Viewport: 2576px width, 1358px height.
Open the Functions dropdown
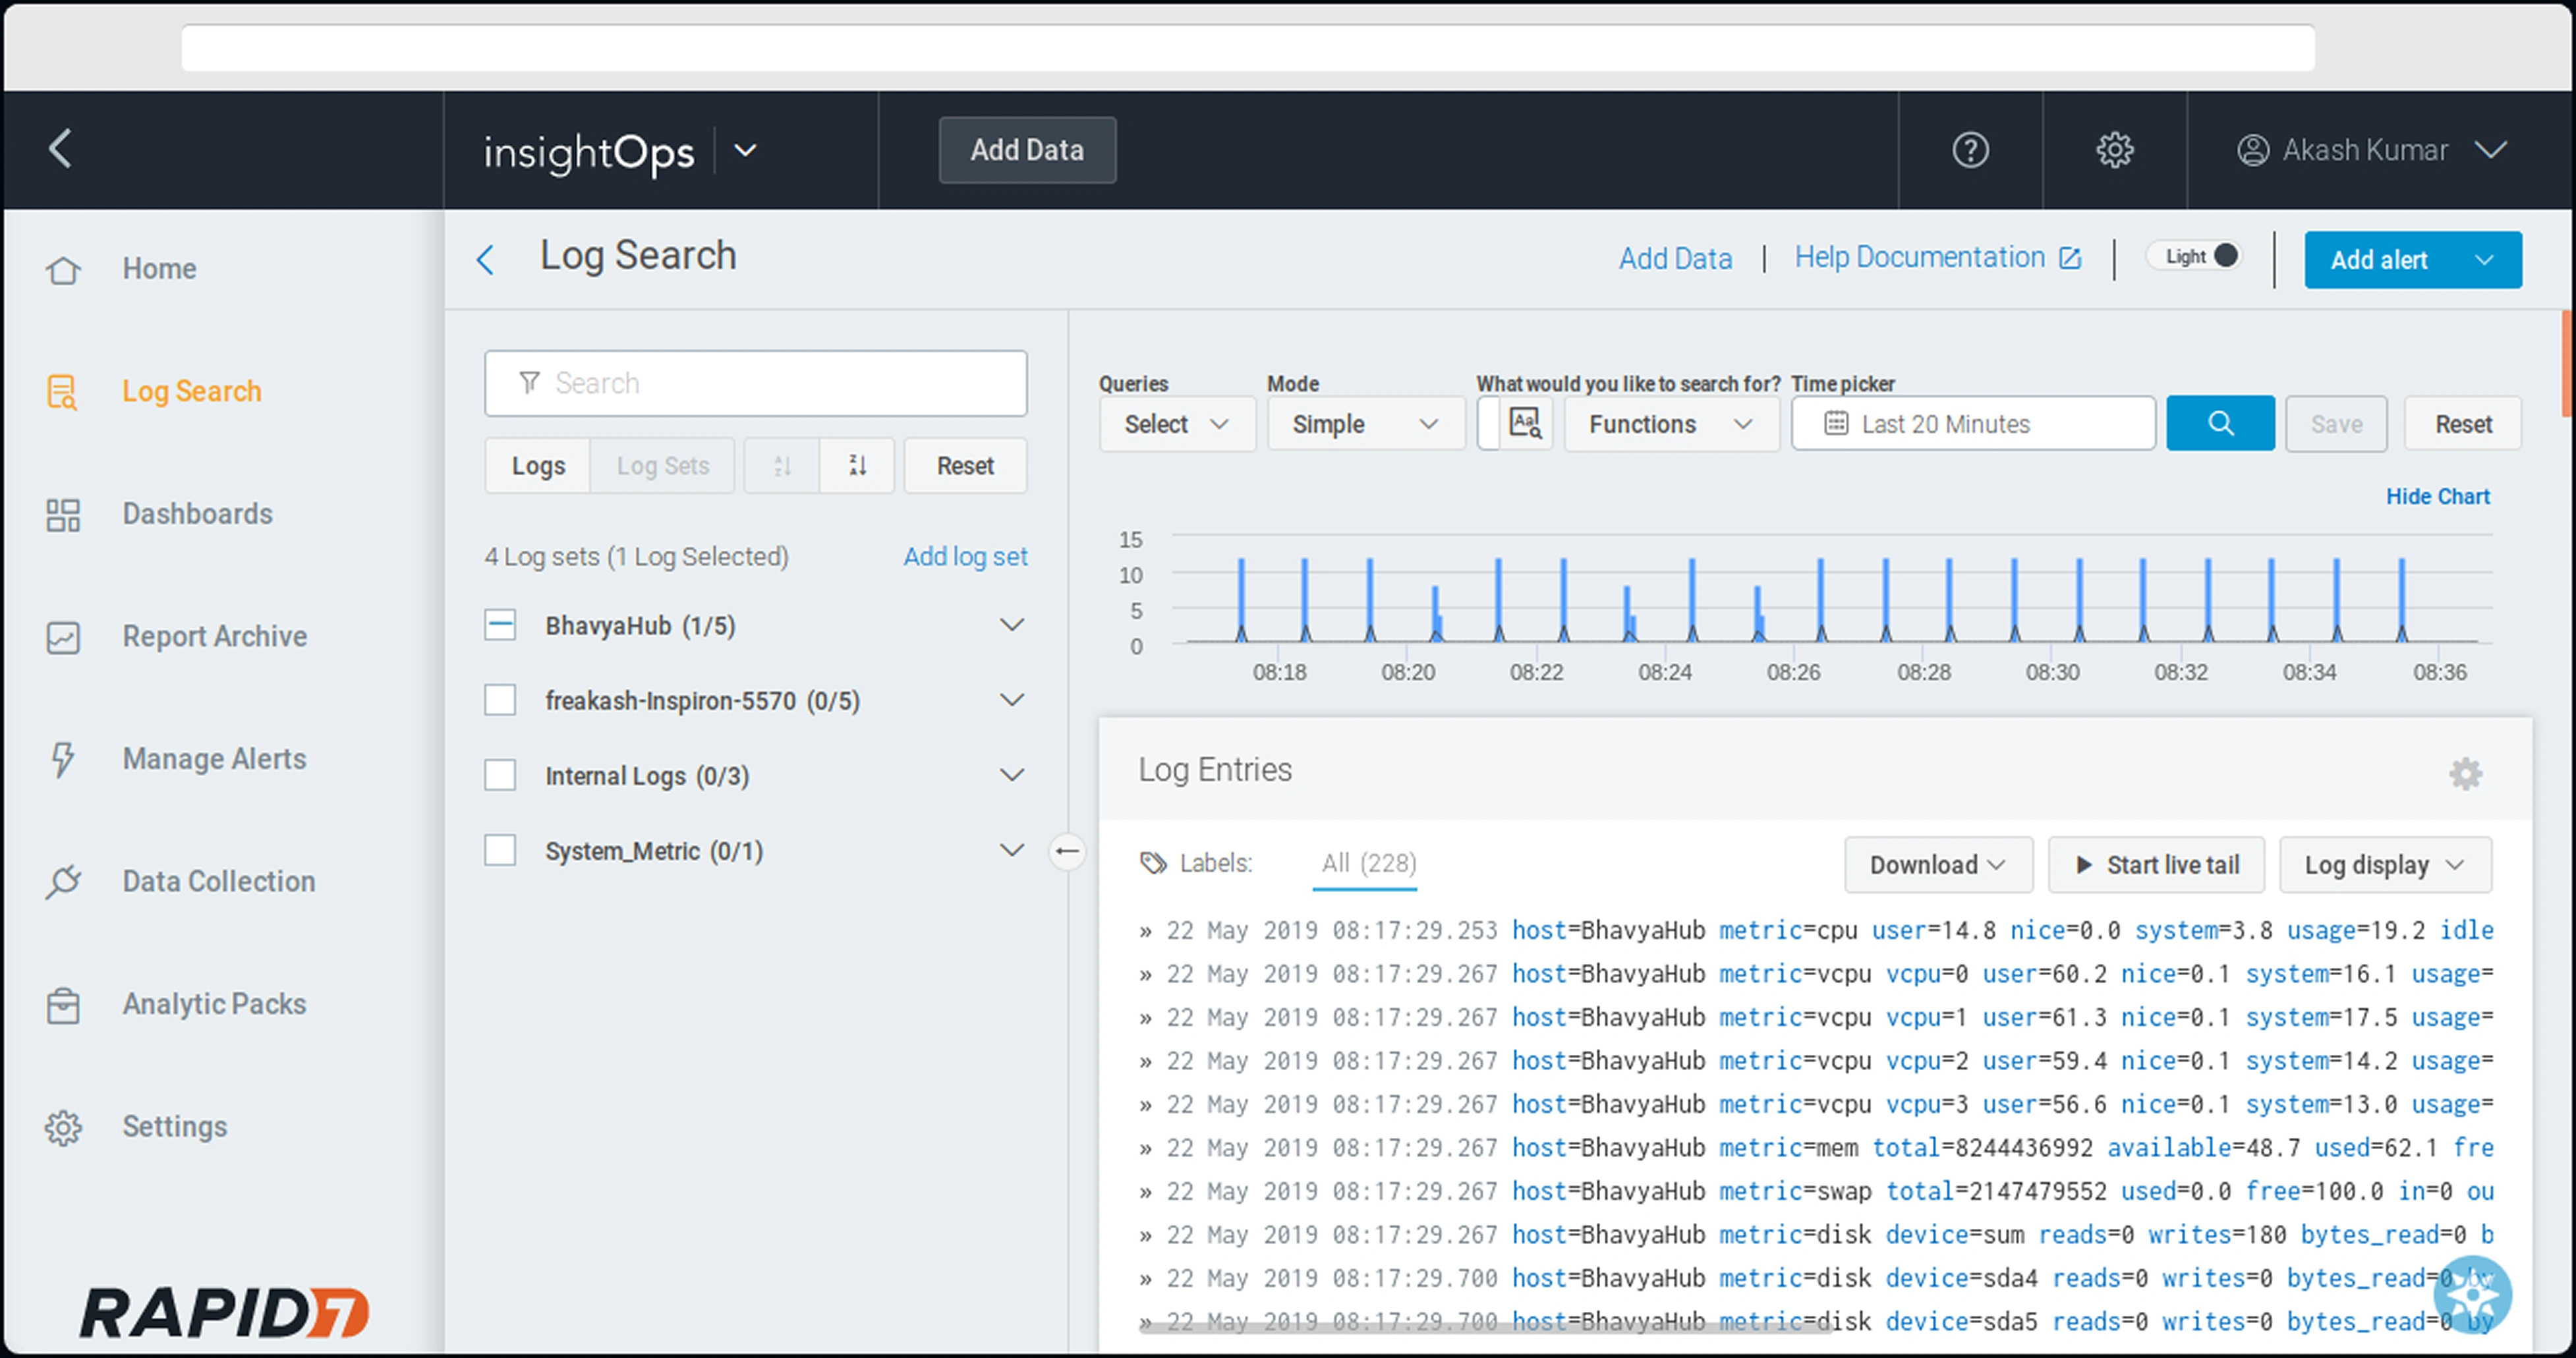click(x=1669, y=424)
